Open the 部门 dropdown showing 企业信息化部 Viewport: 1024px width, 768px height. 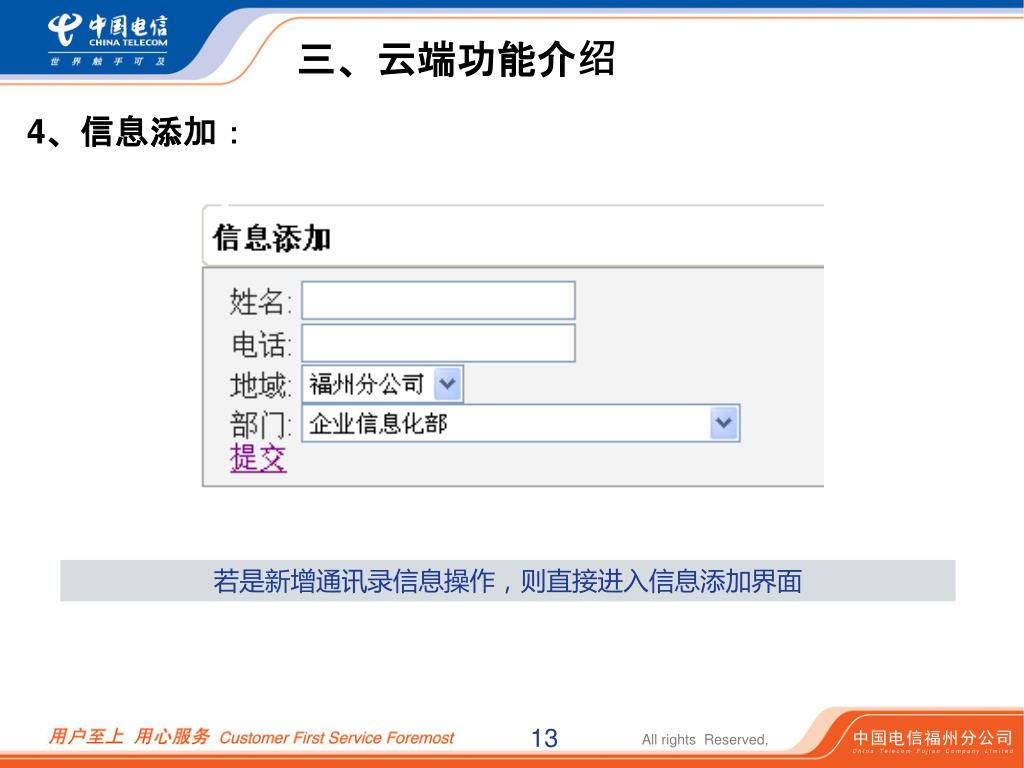520,423
